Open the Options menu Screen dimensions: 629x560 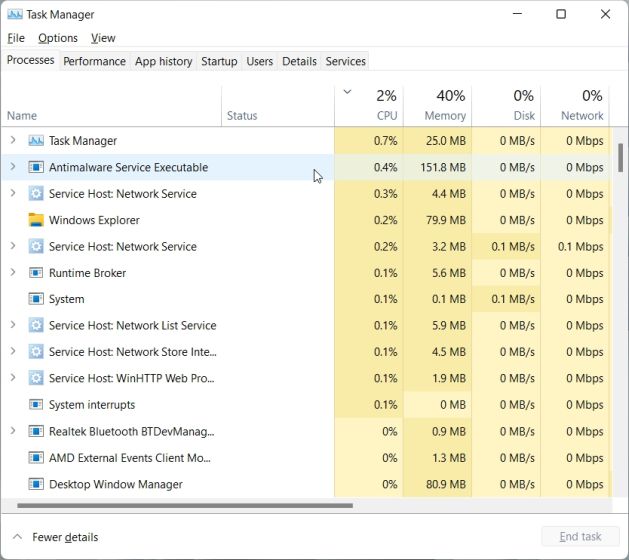click(x=57, y=38)
